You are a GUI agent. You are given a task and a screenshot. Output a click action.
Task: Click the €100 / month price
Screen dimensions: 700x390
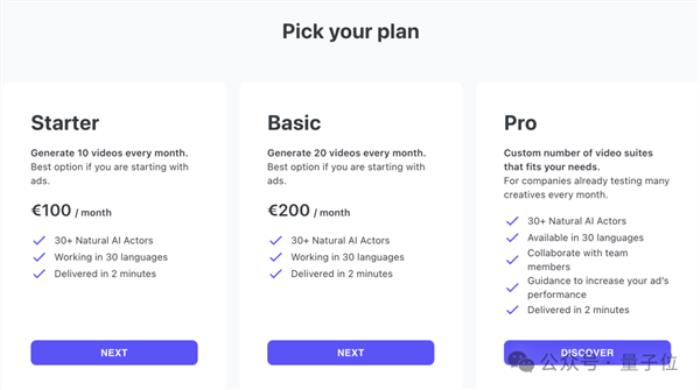[71, 211]
